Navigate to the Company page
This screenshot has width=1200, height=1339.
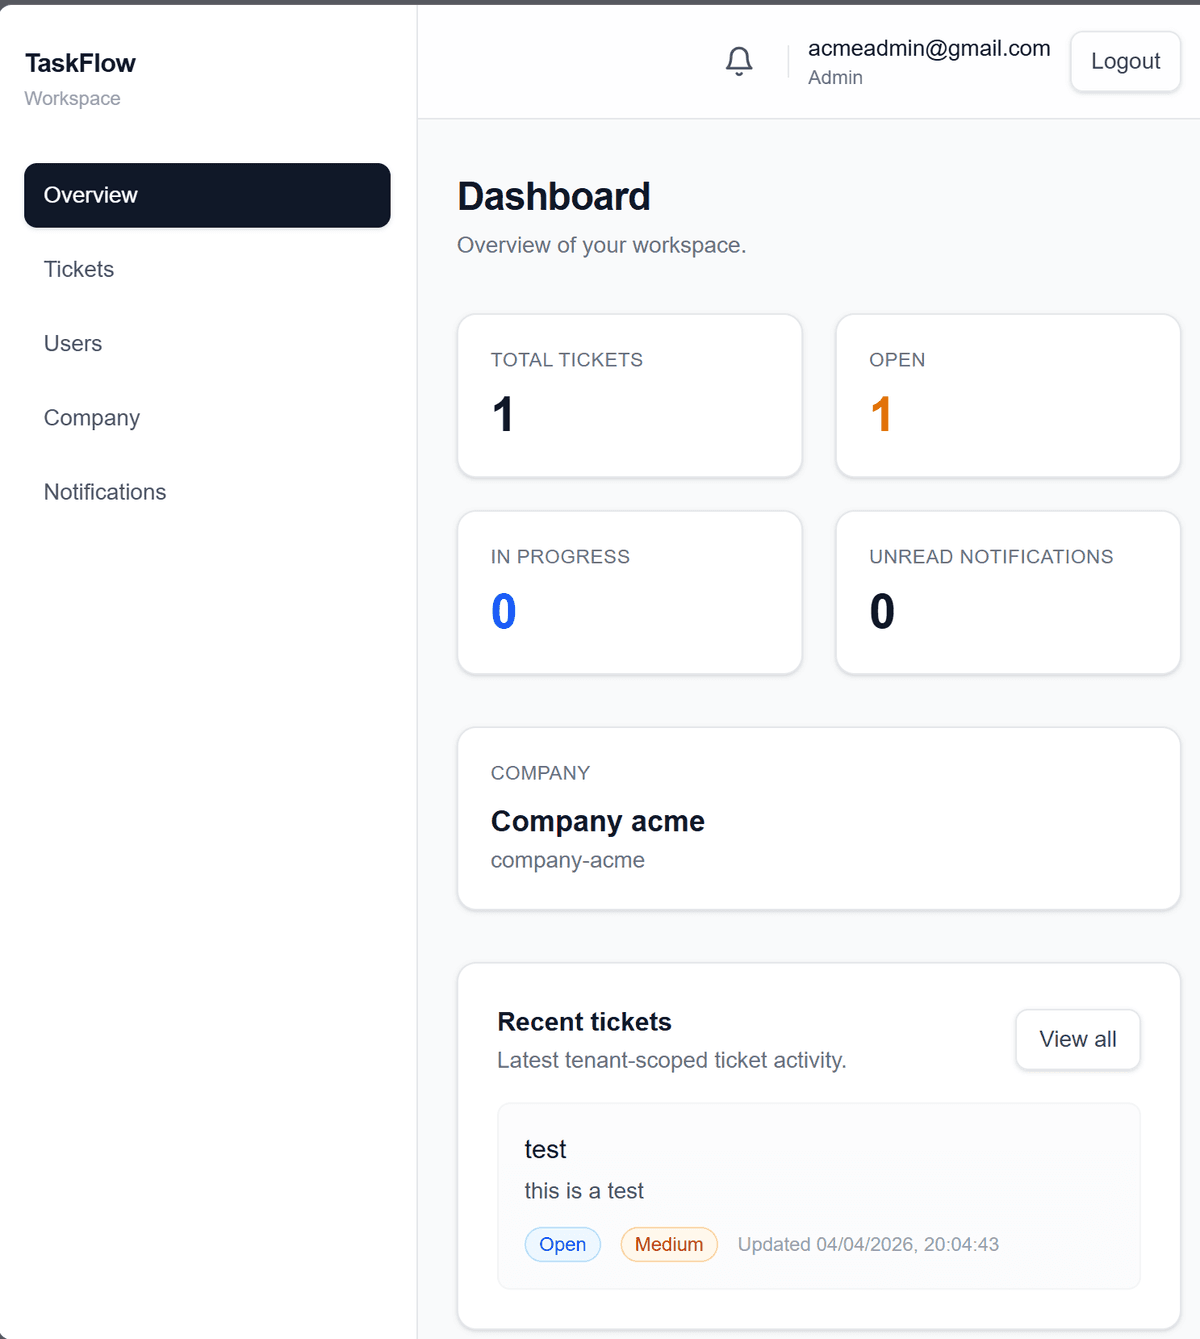point(91,417)
